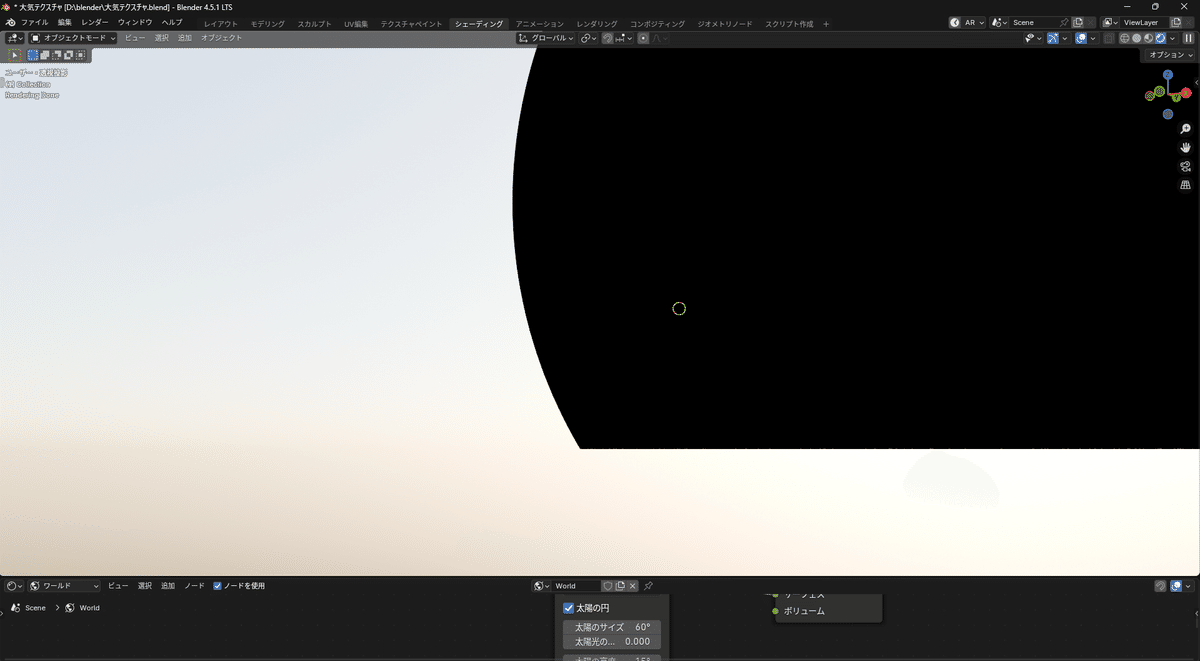This screenshot has height=661, width=1200.
Task: Switch to the コンポジティング workspace tab
Action: pos(657,23)
